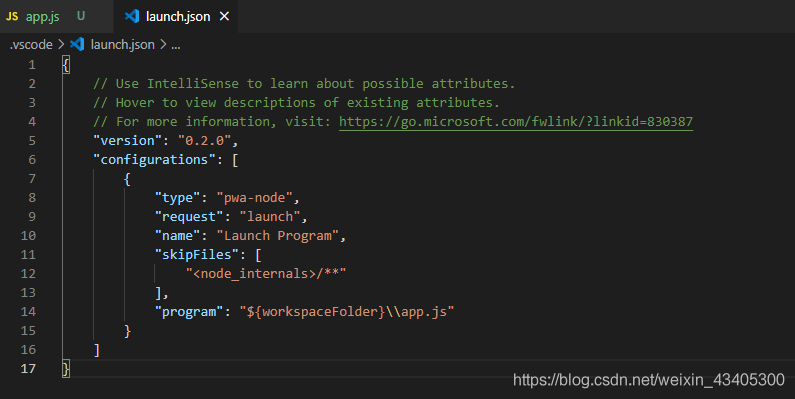Click the "configurations" key
The image size is (795, 399).
pyautogui.click(x=154, y=160)
